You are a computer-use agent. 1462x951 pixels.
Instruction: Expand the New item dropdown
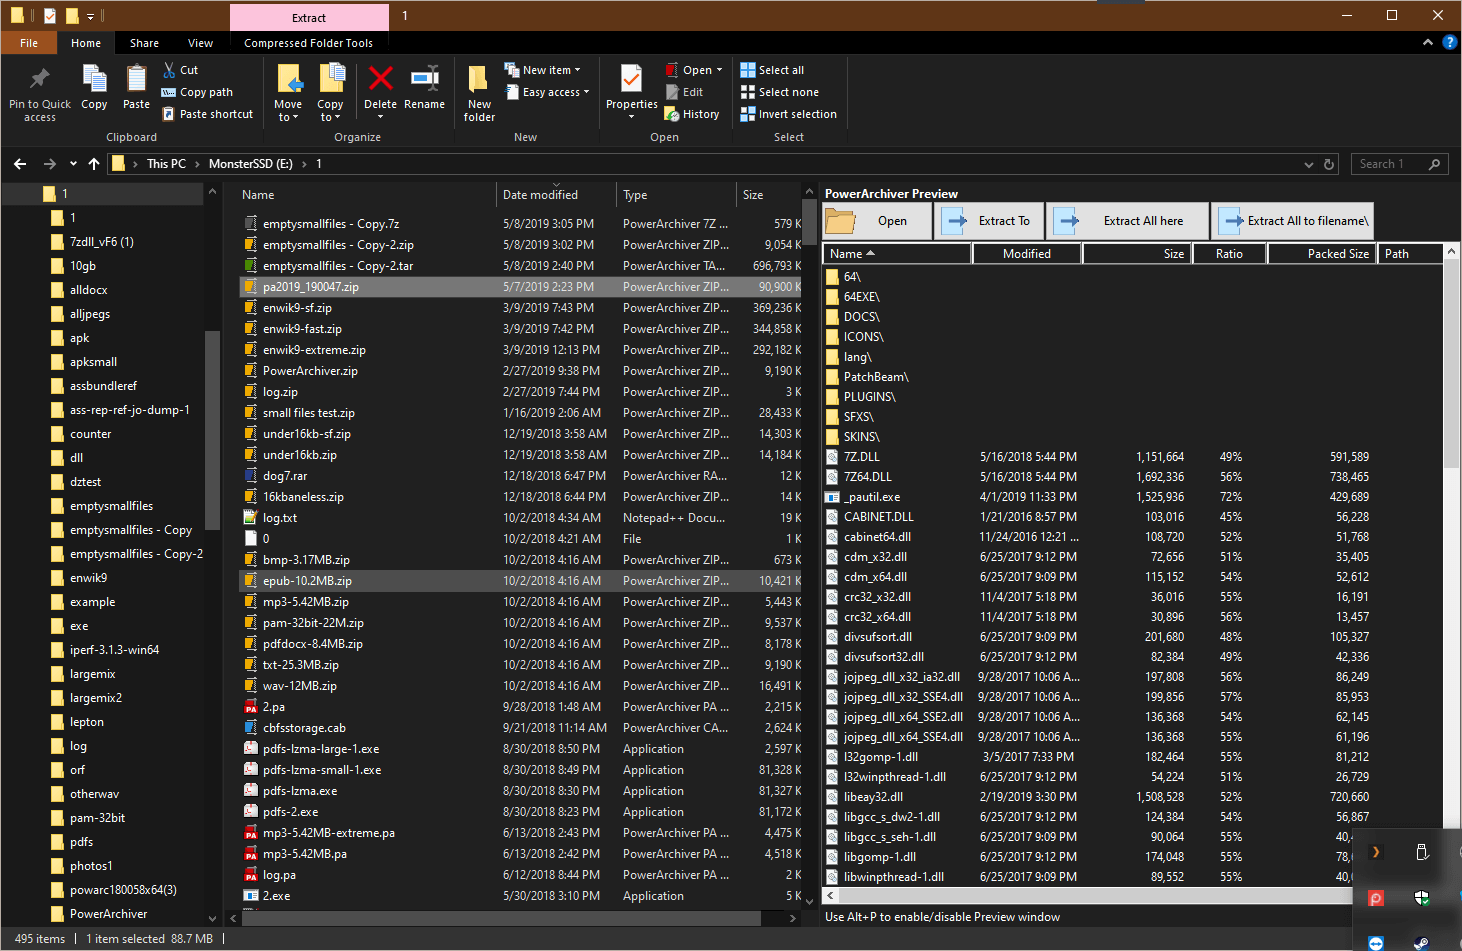point(542,70)
